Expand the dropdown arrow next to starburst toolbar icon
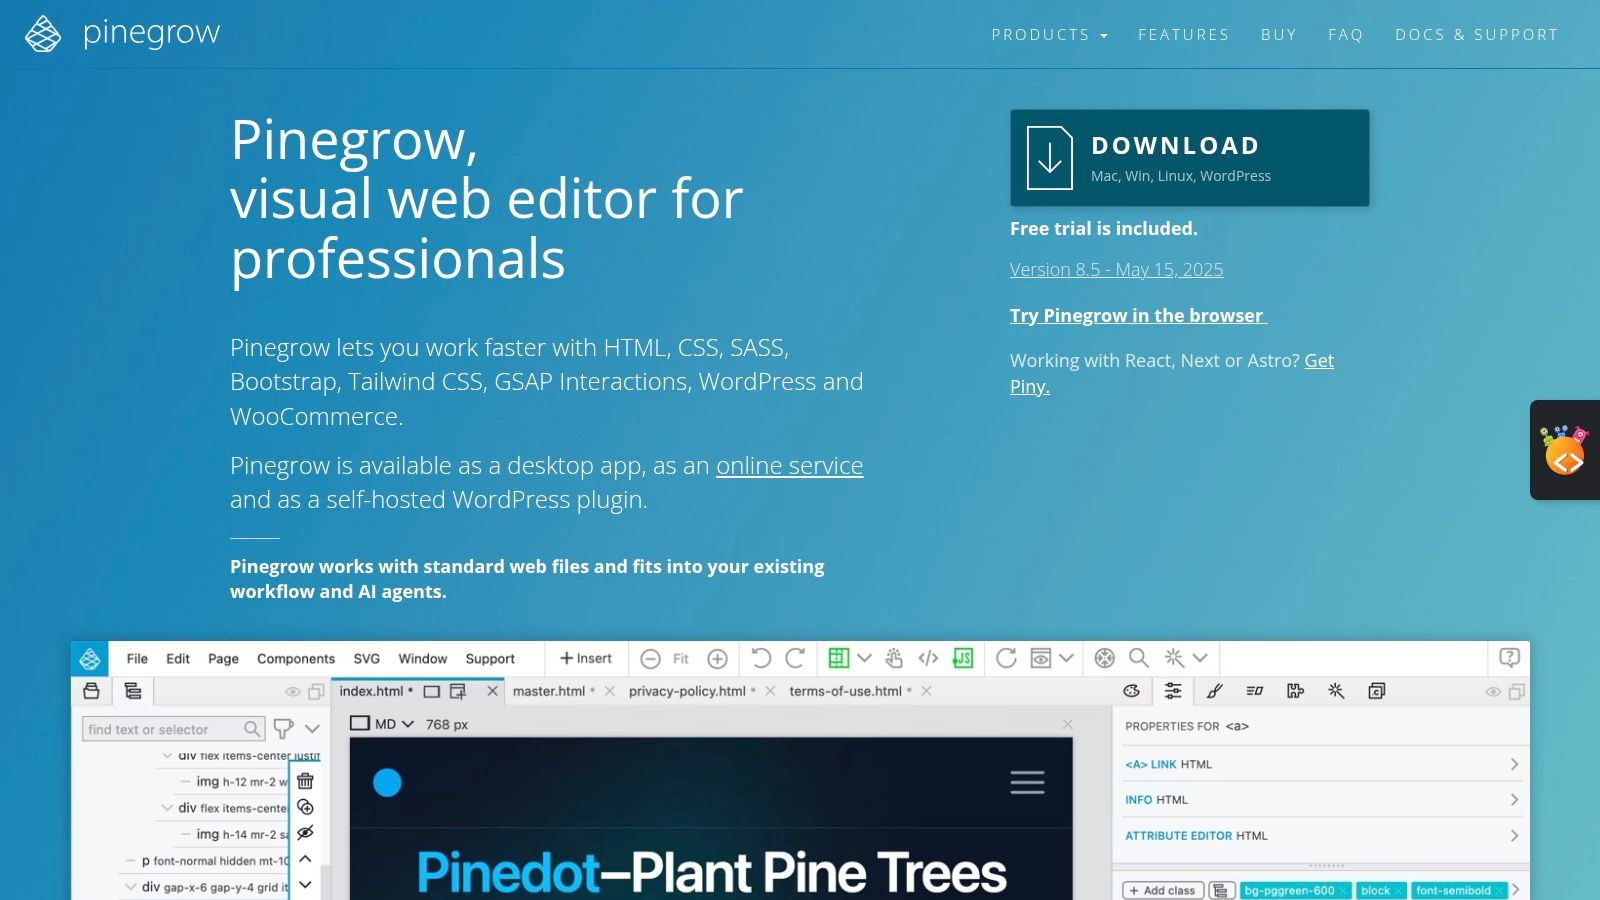The height and width of the screenshot is (900, 1600). [1200, 658]
